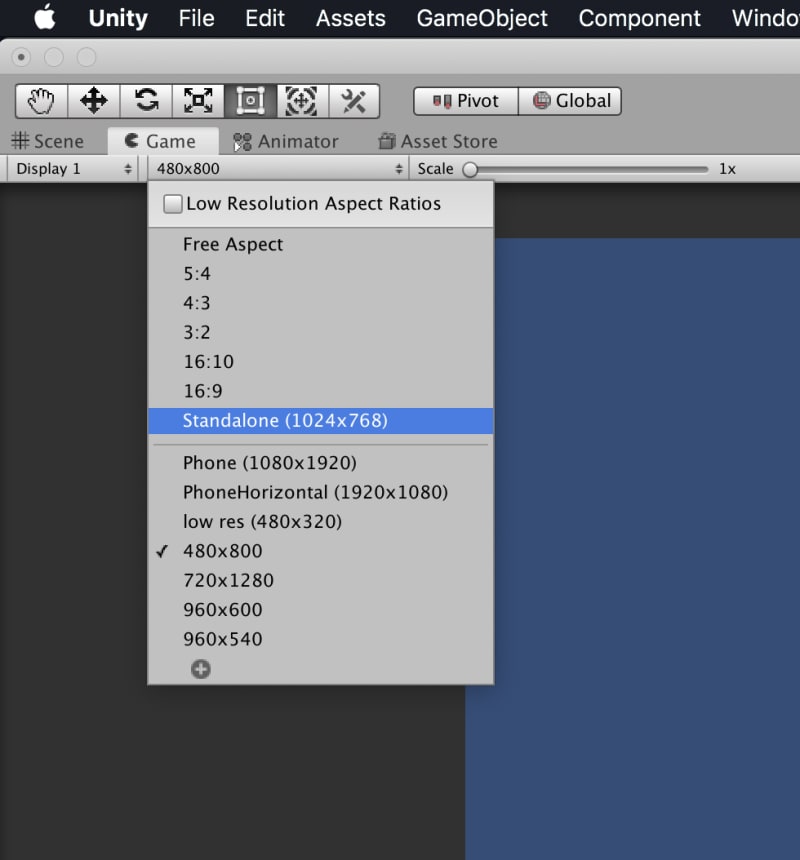
Task: Select the Move tool
Action: [93, 101]
